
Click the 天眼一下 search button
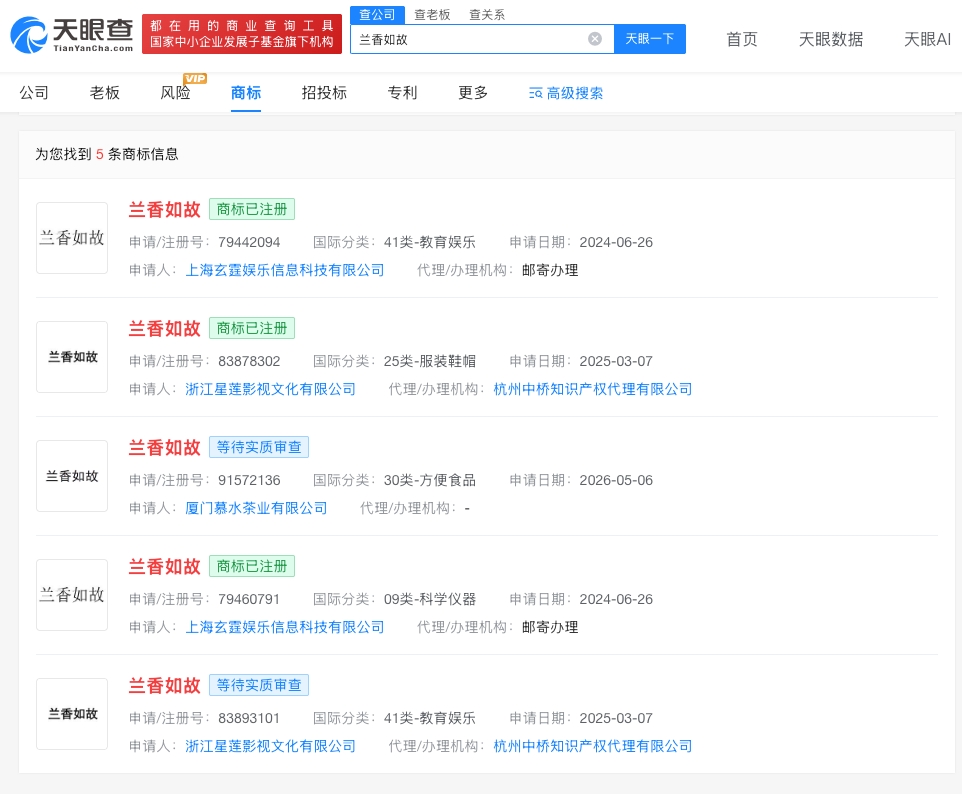click(650, 39)
